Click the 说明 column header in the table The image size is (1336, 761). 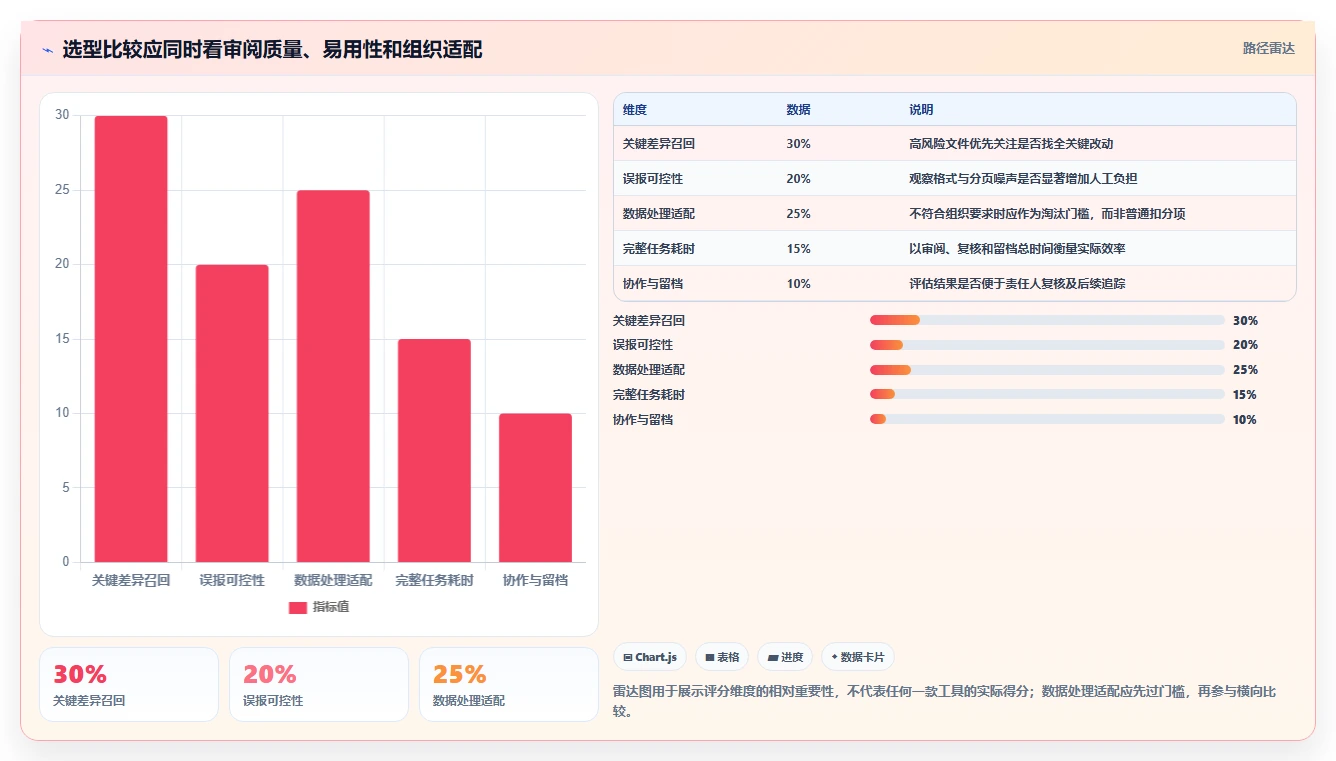pos(921,110)
